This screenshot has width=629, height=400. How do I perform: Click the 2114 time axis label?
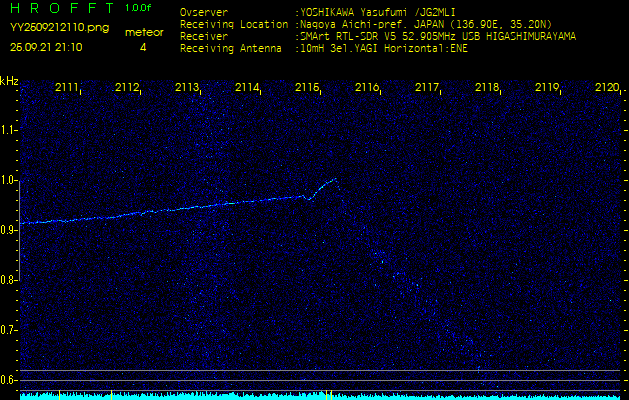coord(246,87)
